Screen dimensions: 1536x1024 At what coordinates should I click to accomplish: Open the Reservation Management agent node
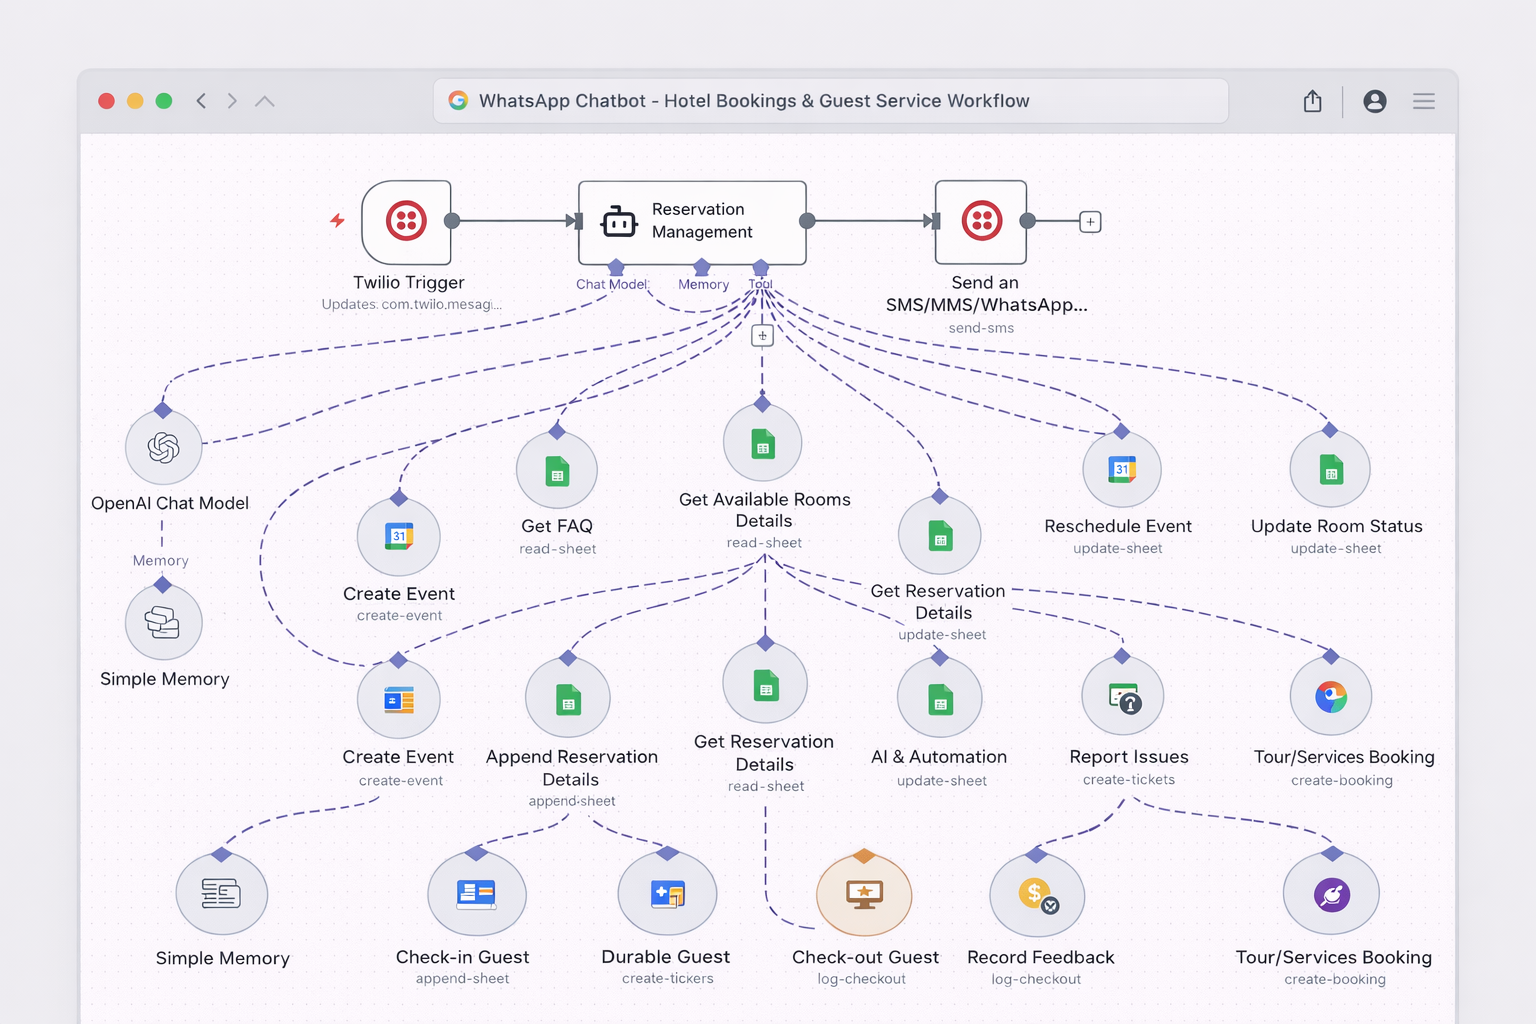coord(692,221)
